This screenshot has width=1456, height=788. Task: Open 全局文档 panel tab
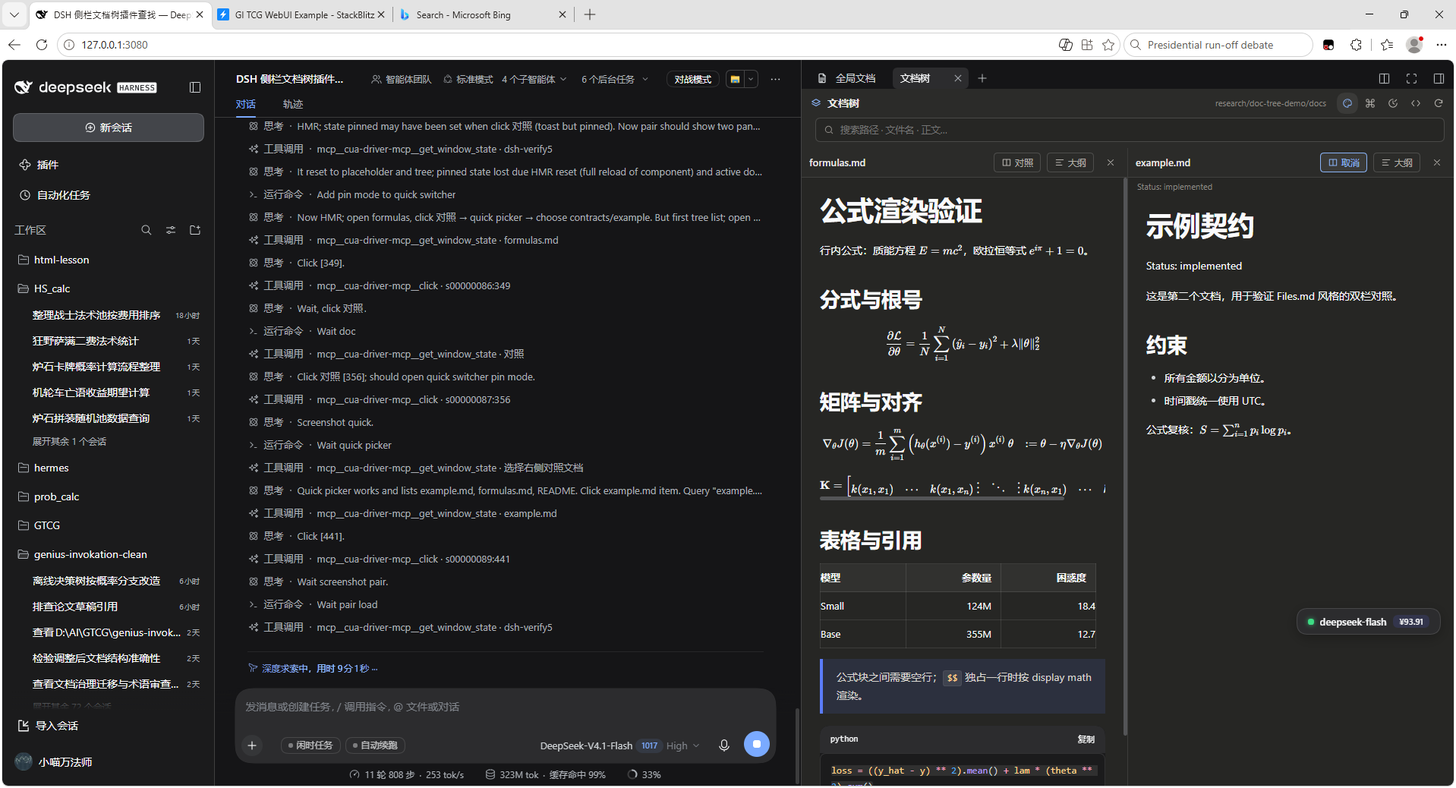click(846, 78)
